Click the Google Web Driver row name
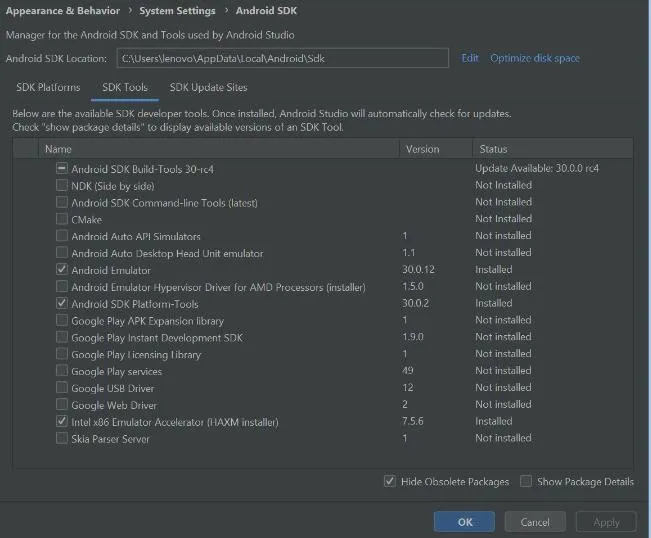The height and width of the screenshot is (538, 651). [x=114, y=405]
